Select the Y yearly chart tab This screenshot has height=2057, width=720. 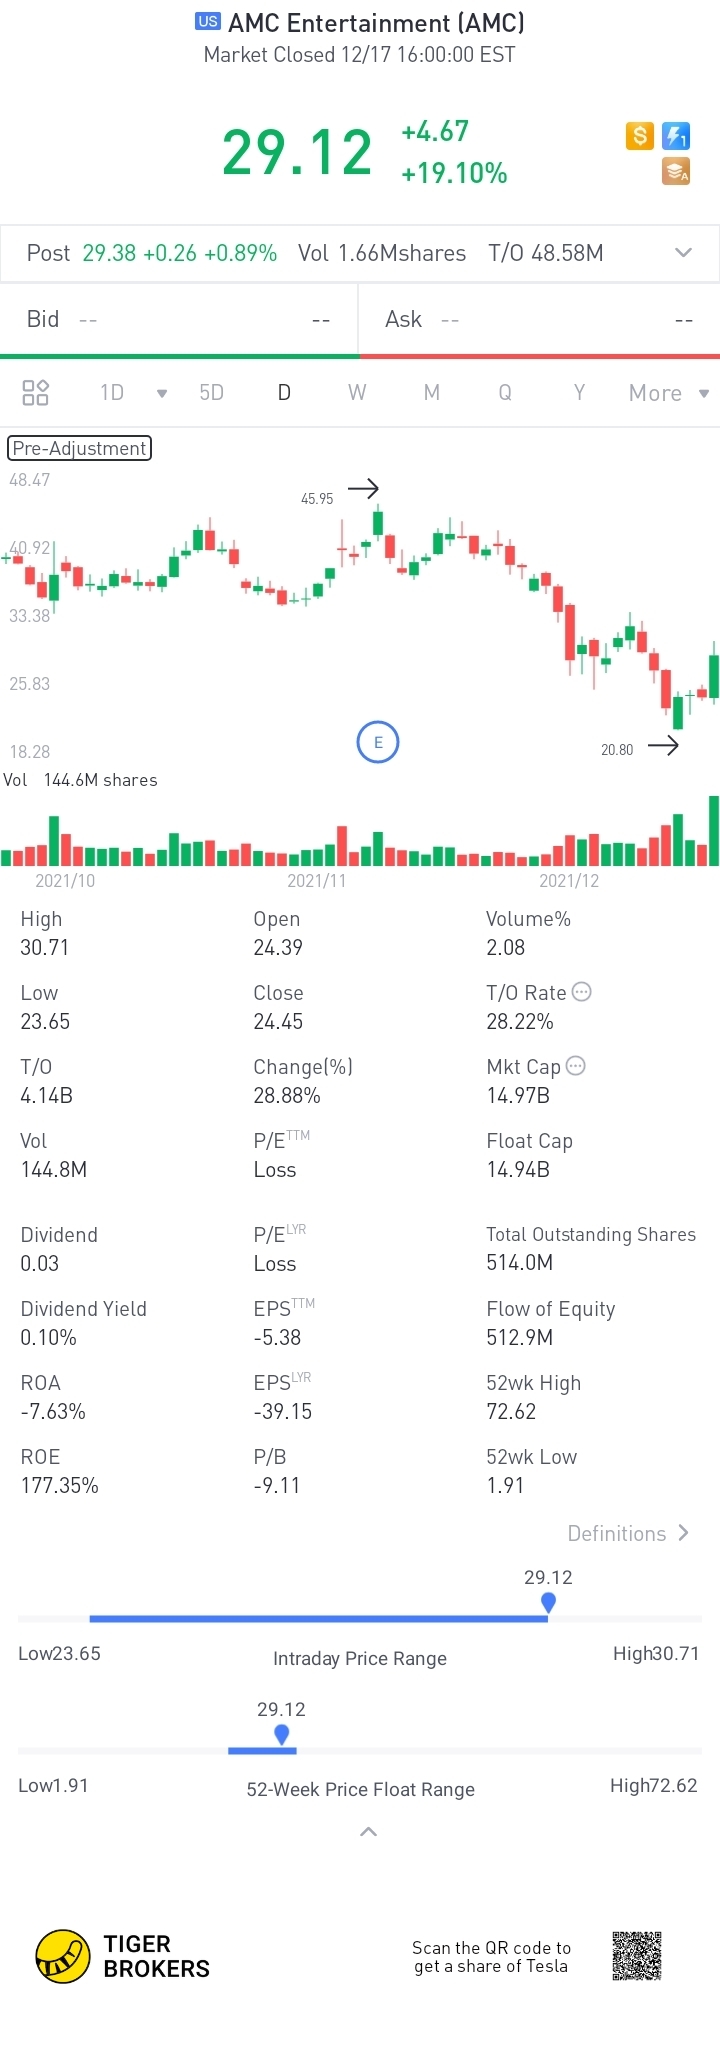point(579,392)
